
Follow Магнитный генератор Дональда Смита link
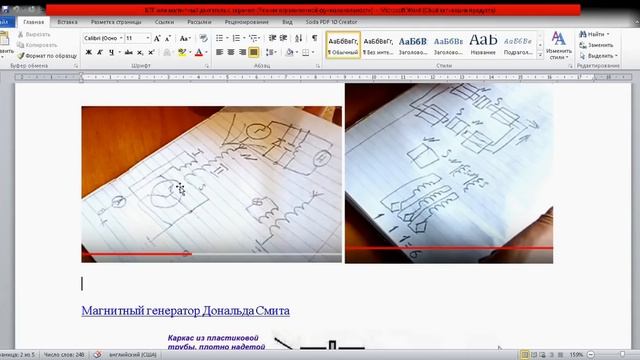pyautogui.click(x=186, y=311)
